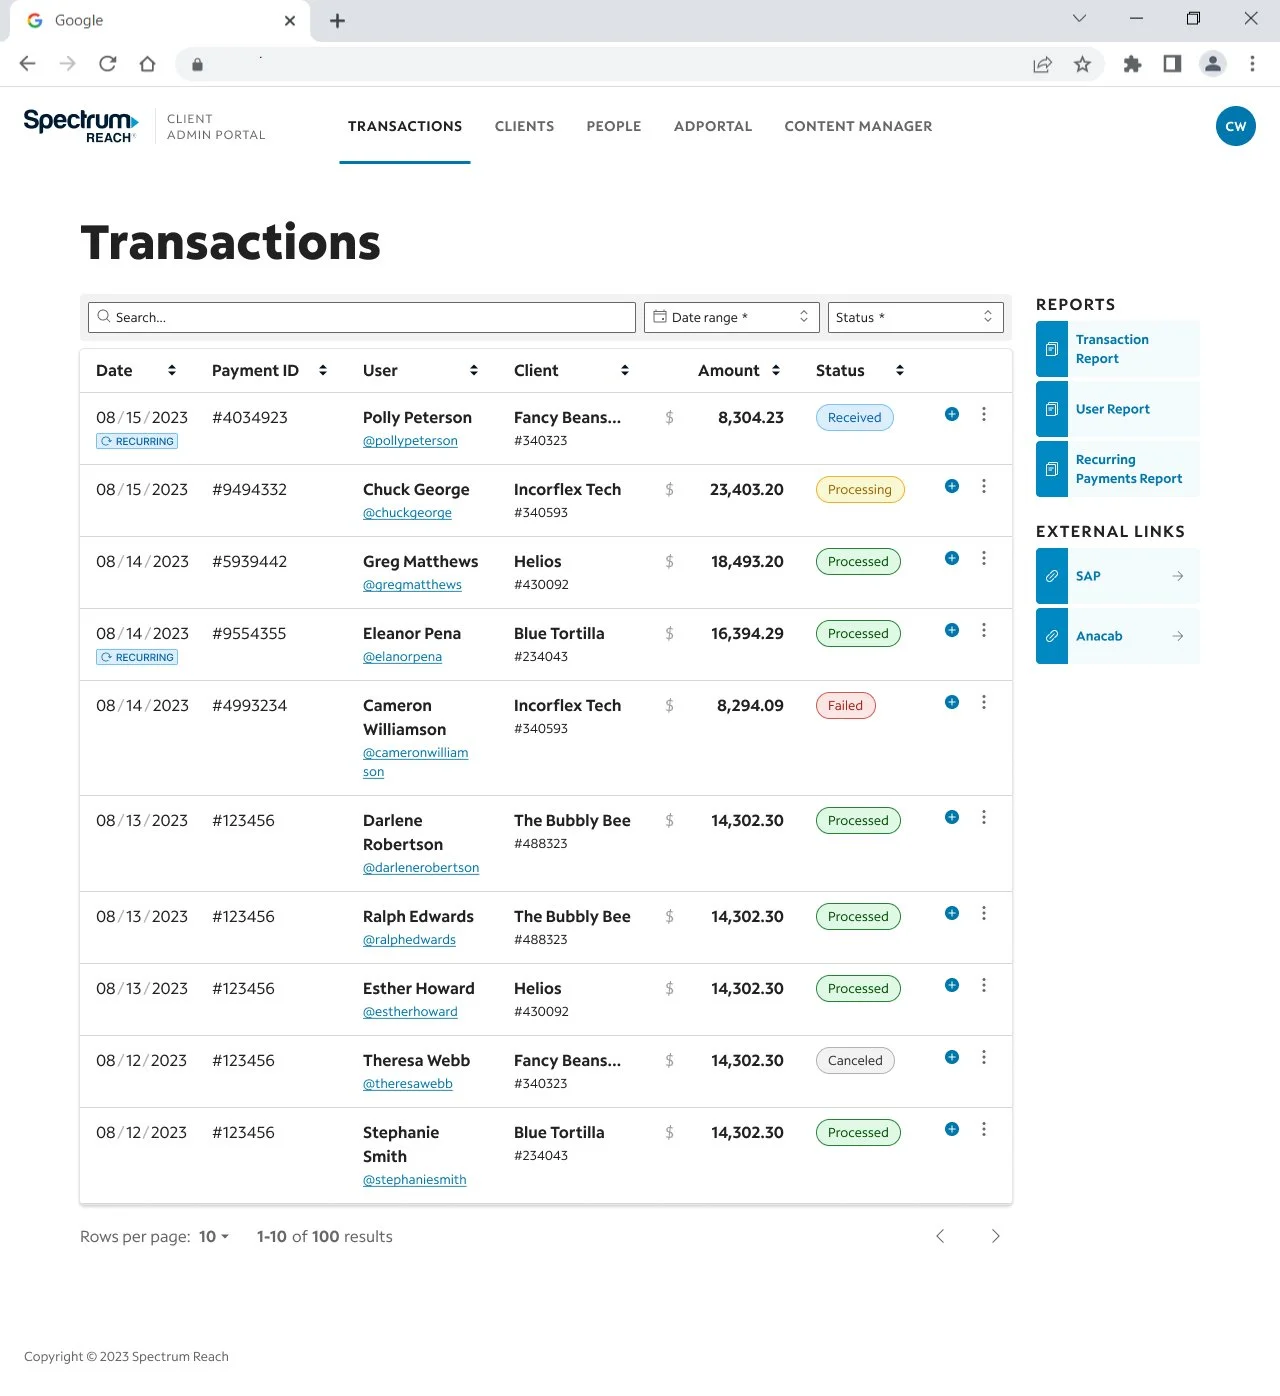Open the Recurring Payments Report
The height and width of the screenshot is (1396, 1280).
pos(1118,469)
